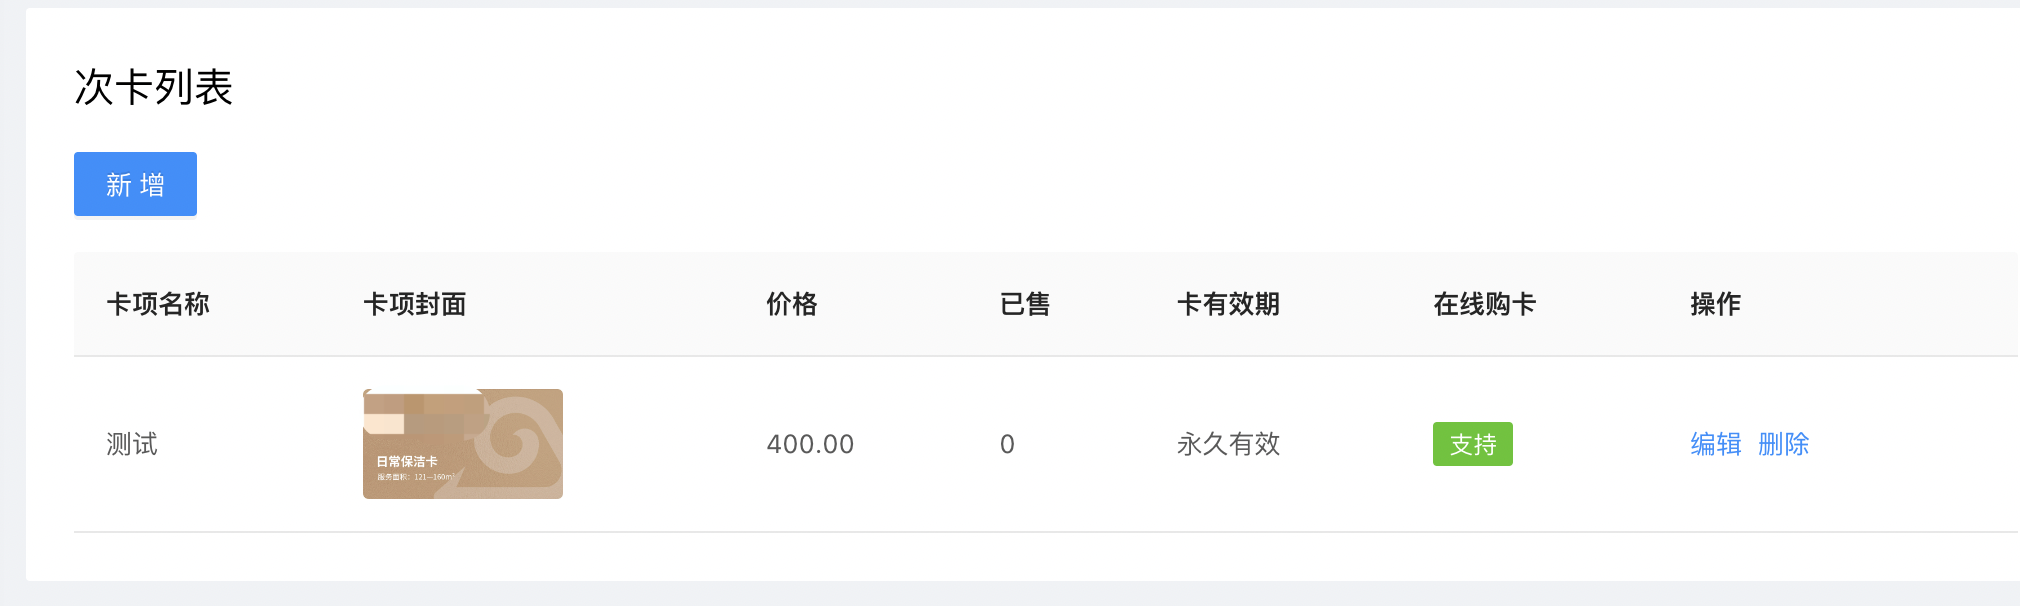
Task: Click the 操作 column header
Action: point(1715,304)
